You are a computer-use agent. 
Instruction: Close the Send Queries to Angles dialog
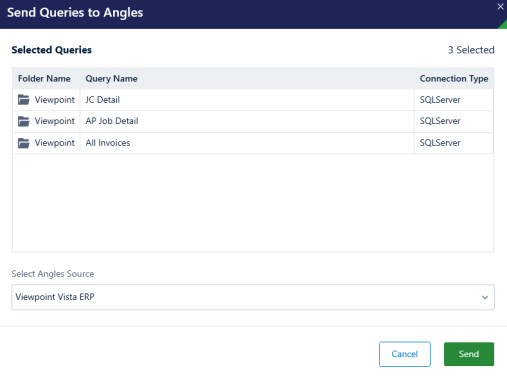(x=500, y=6)
